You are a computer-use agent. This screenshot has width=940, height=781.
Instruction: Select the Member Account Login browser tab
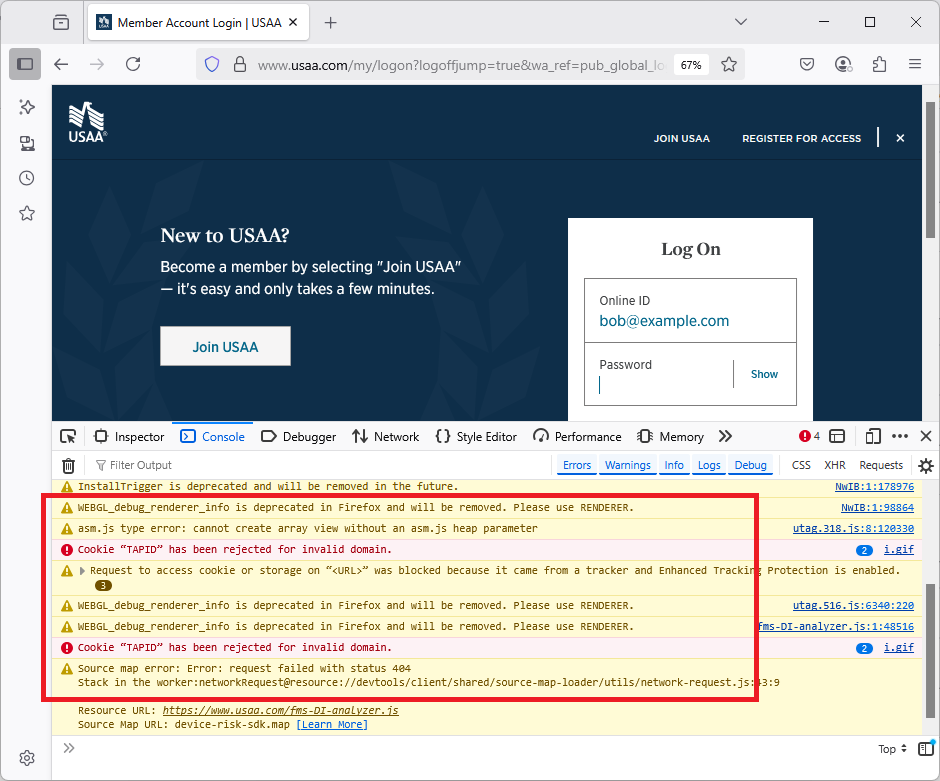tap(198, 23)
